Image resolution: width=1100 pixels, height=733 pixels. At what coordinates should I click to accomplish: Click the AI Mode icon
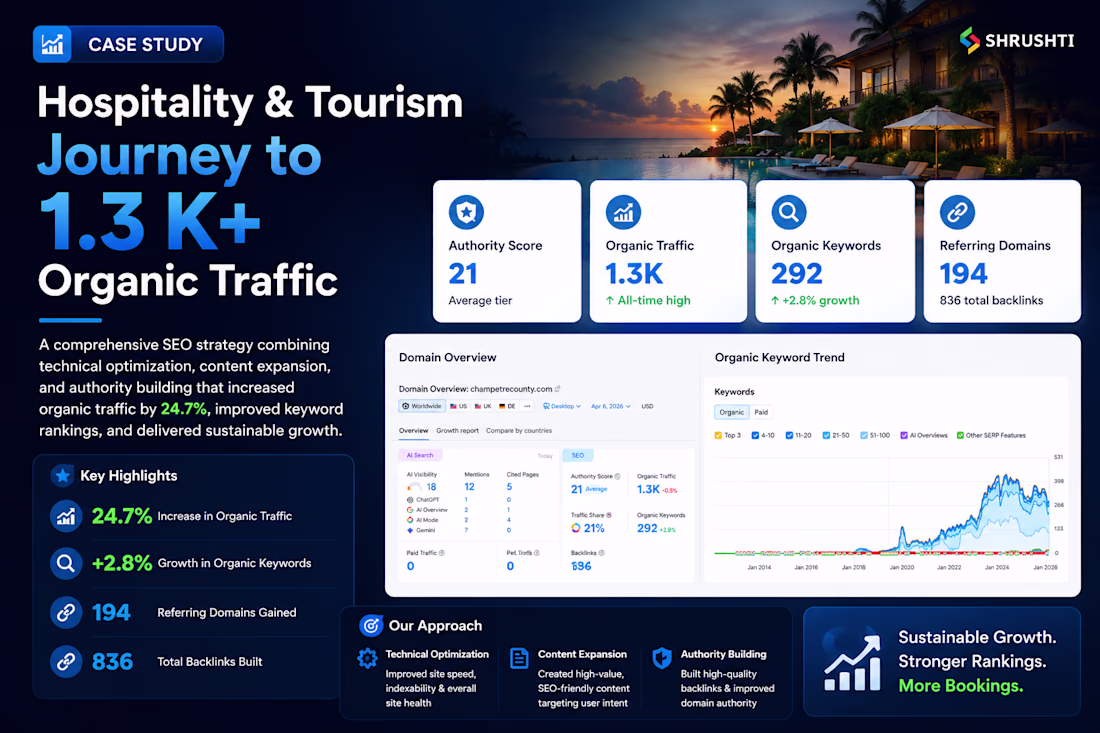tap(410, 520)
